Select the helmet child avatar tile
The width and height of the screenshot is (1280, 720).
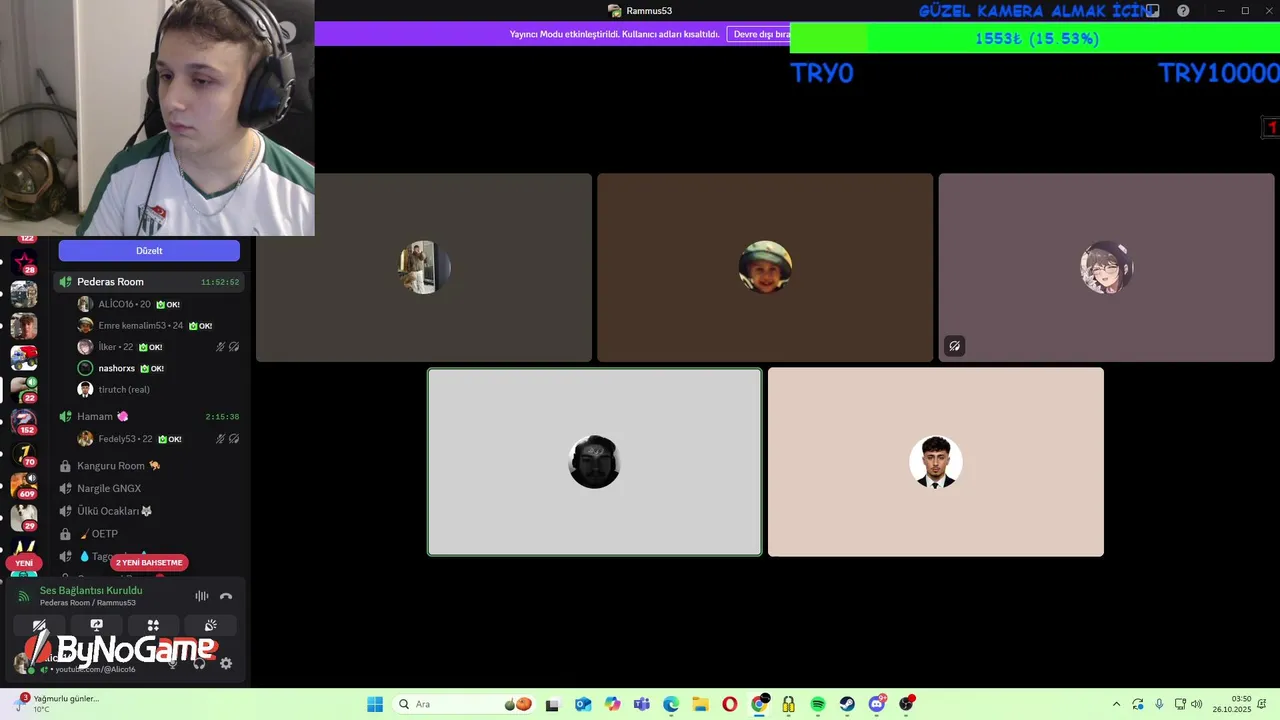[765, 268]
